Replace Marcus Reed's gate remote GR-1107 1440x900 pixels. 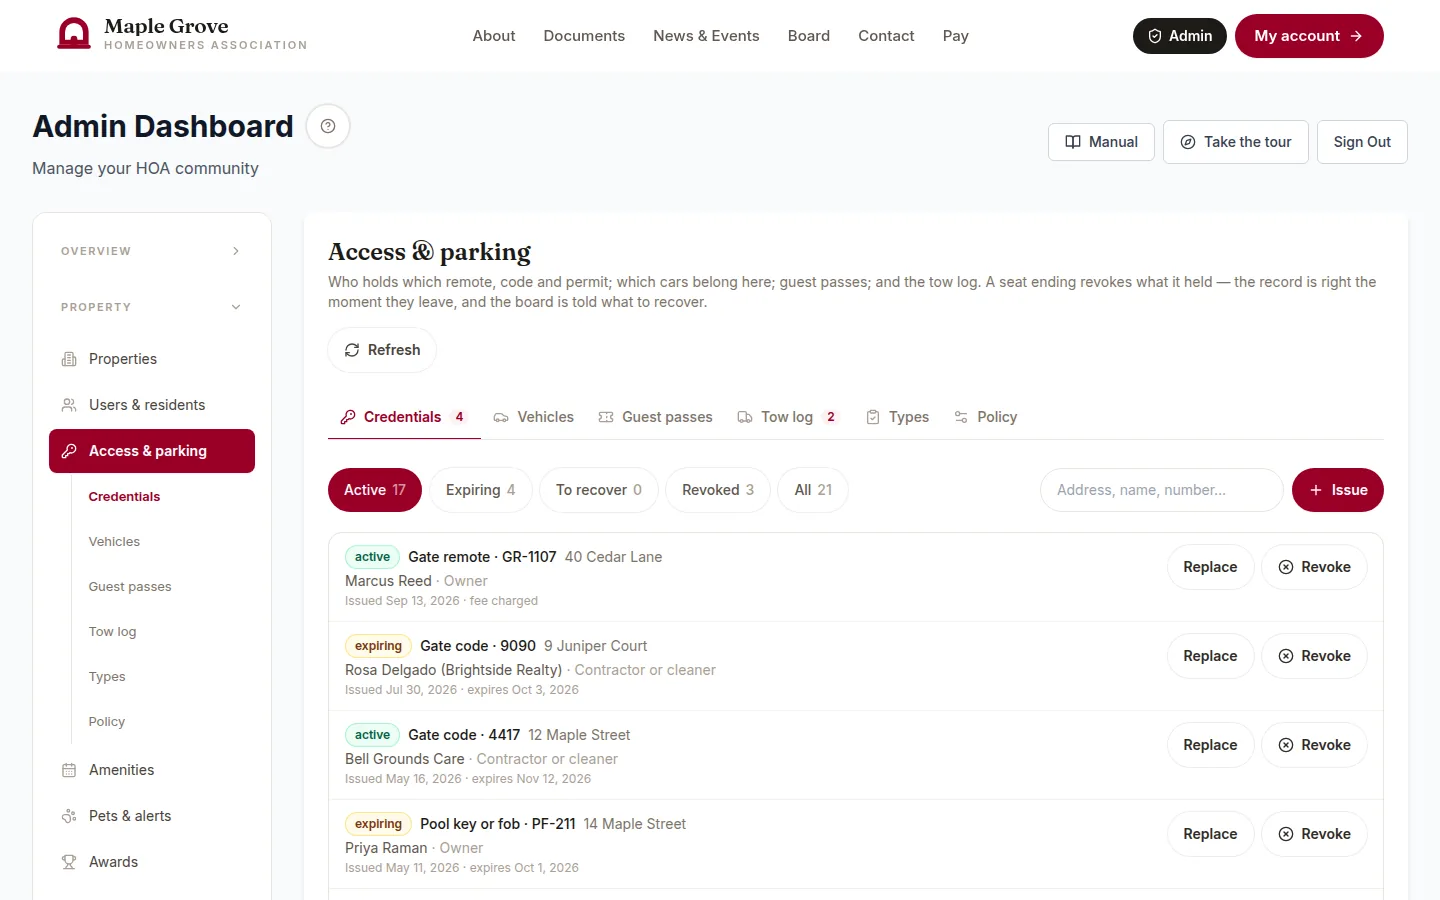1210,567
